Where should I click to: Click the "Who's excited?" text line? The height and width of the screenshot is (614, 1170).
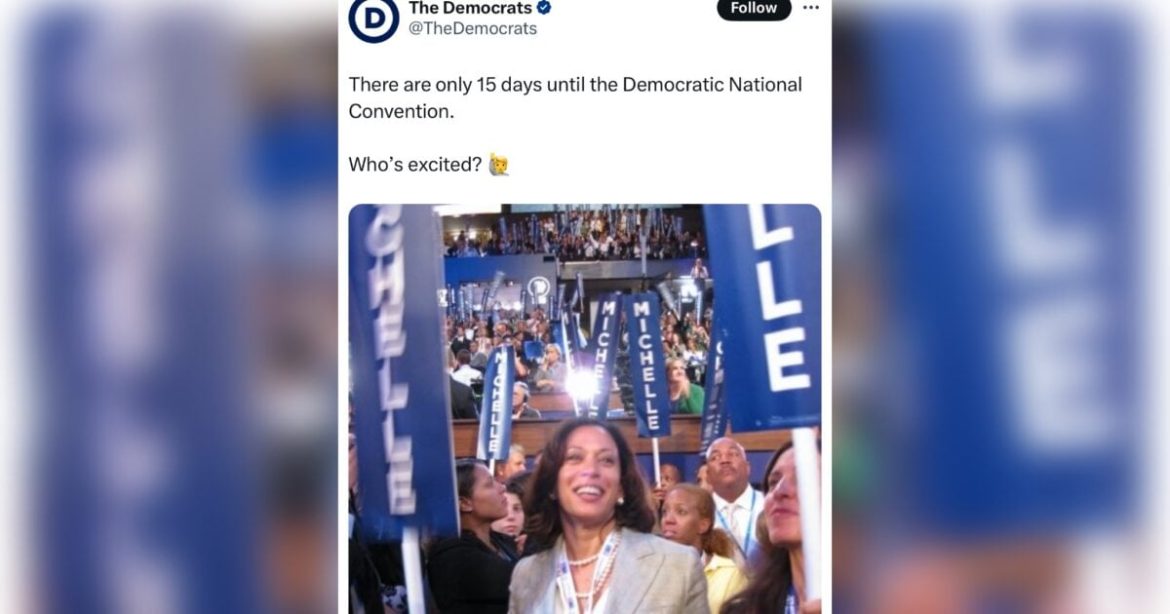pos(415,164)
